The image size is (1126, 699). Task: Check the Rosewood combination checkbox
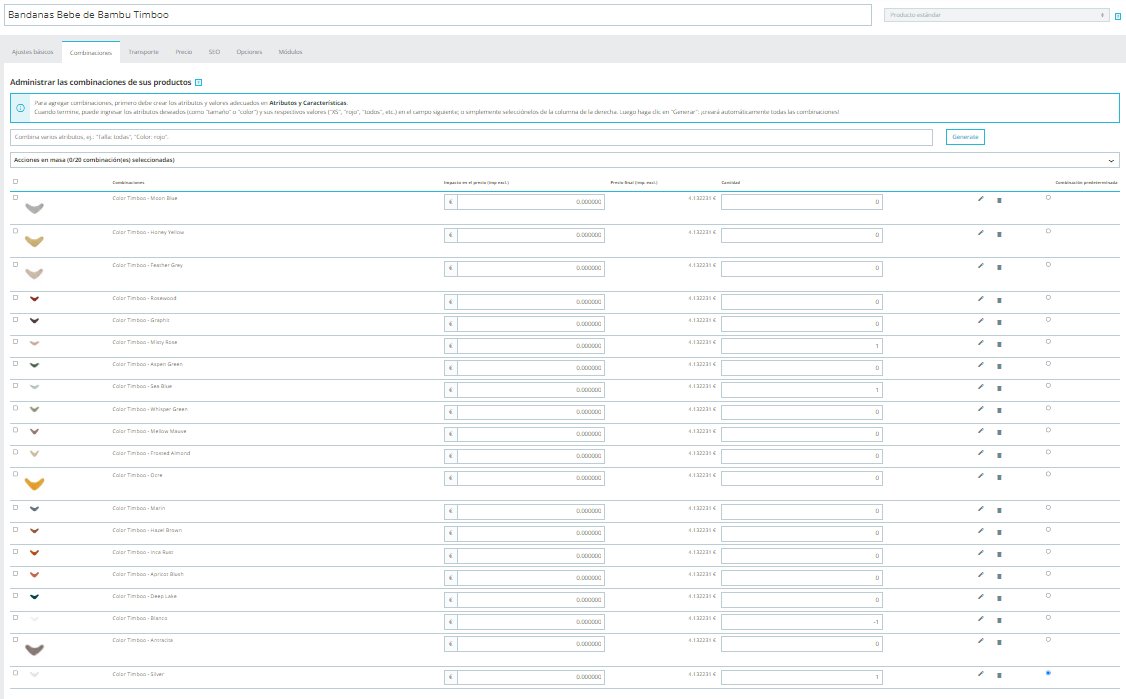point(16,297)
